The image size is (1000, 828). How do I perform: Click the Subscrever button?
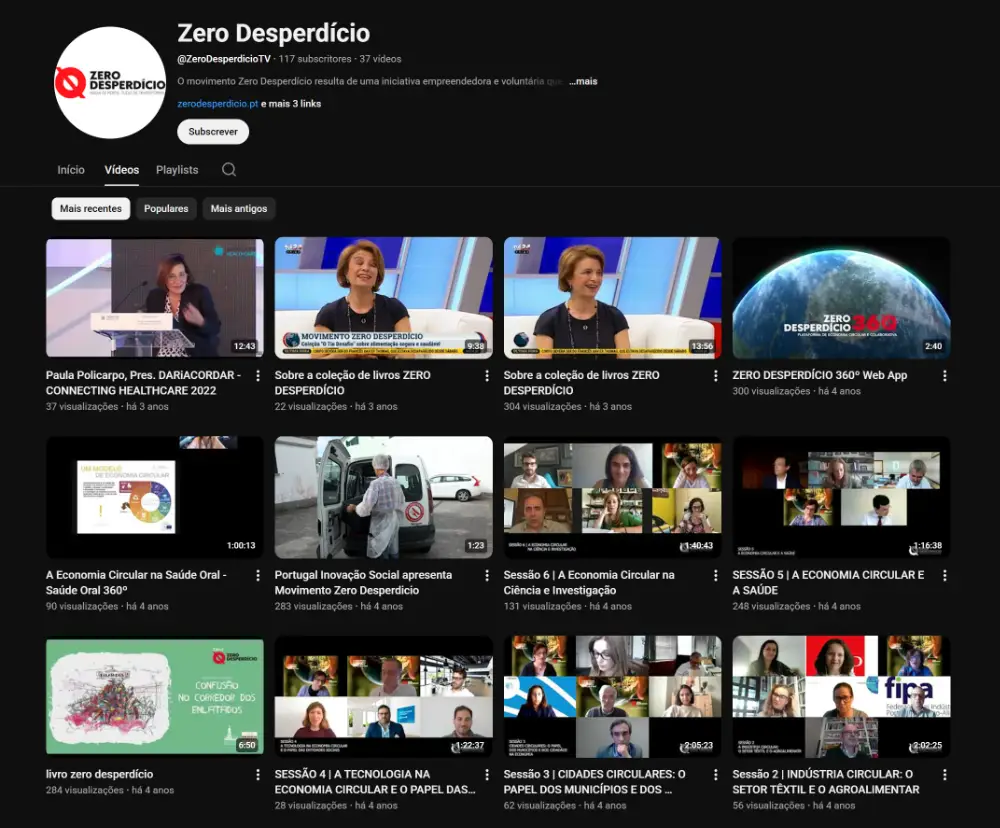[x=213, y=132]
